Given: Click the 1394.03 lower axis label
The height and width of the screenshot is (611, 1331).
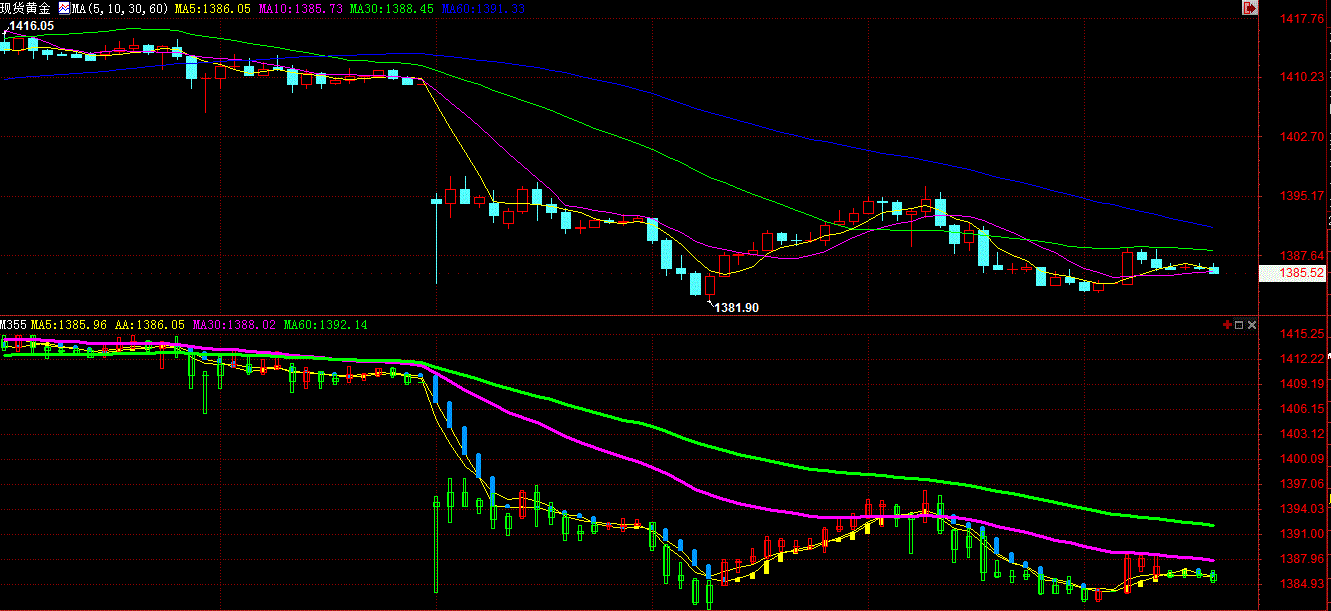Looking at the screenshot, I should 1303,509.
